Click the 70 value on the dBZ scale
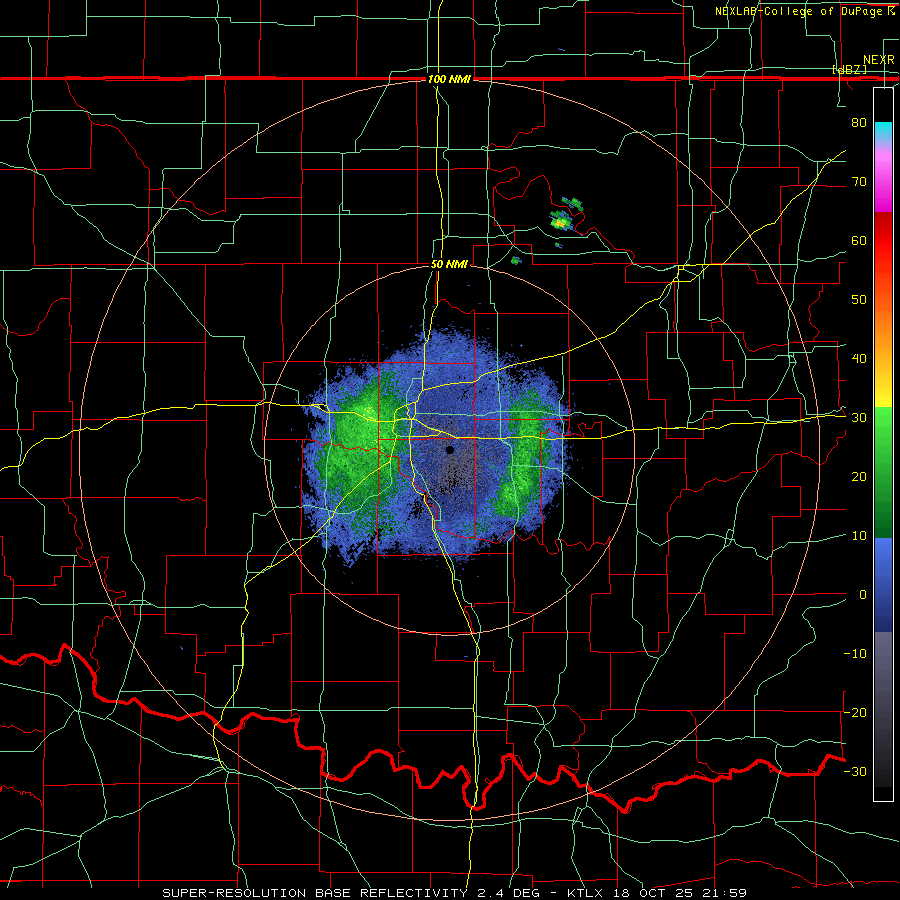The image size is (900, 900). pyautogui.click(x=859, y=182)
